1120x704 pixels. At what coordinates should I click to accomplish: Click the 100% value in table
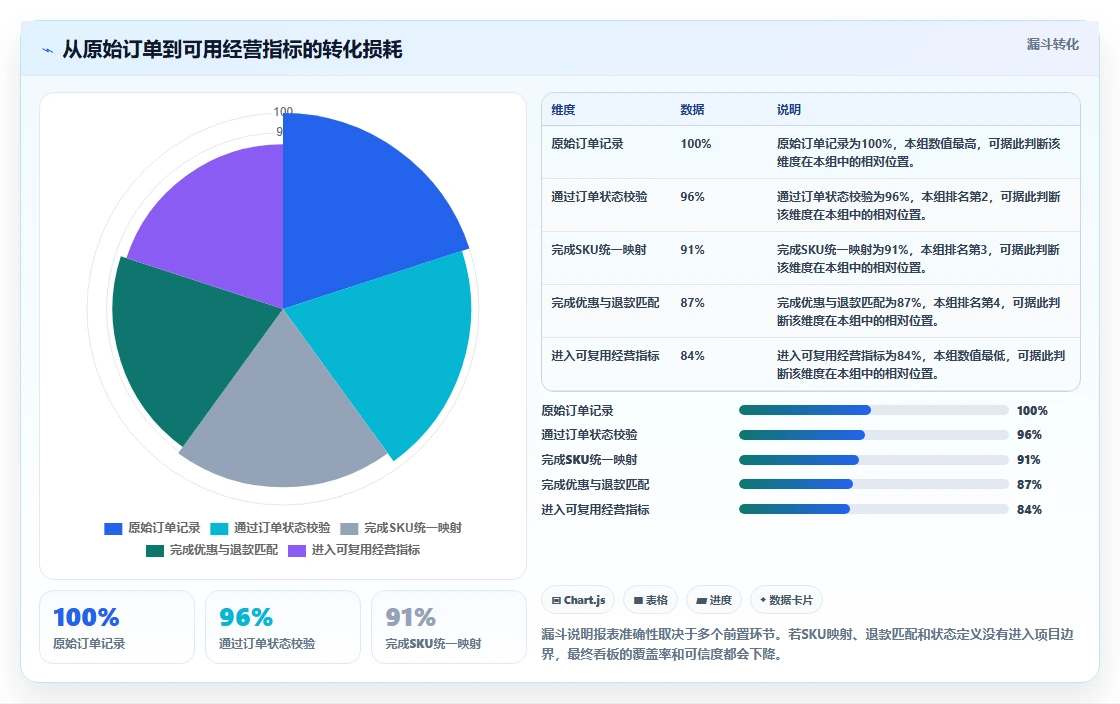click(696, 144)
